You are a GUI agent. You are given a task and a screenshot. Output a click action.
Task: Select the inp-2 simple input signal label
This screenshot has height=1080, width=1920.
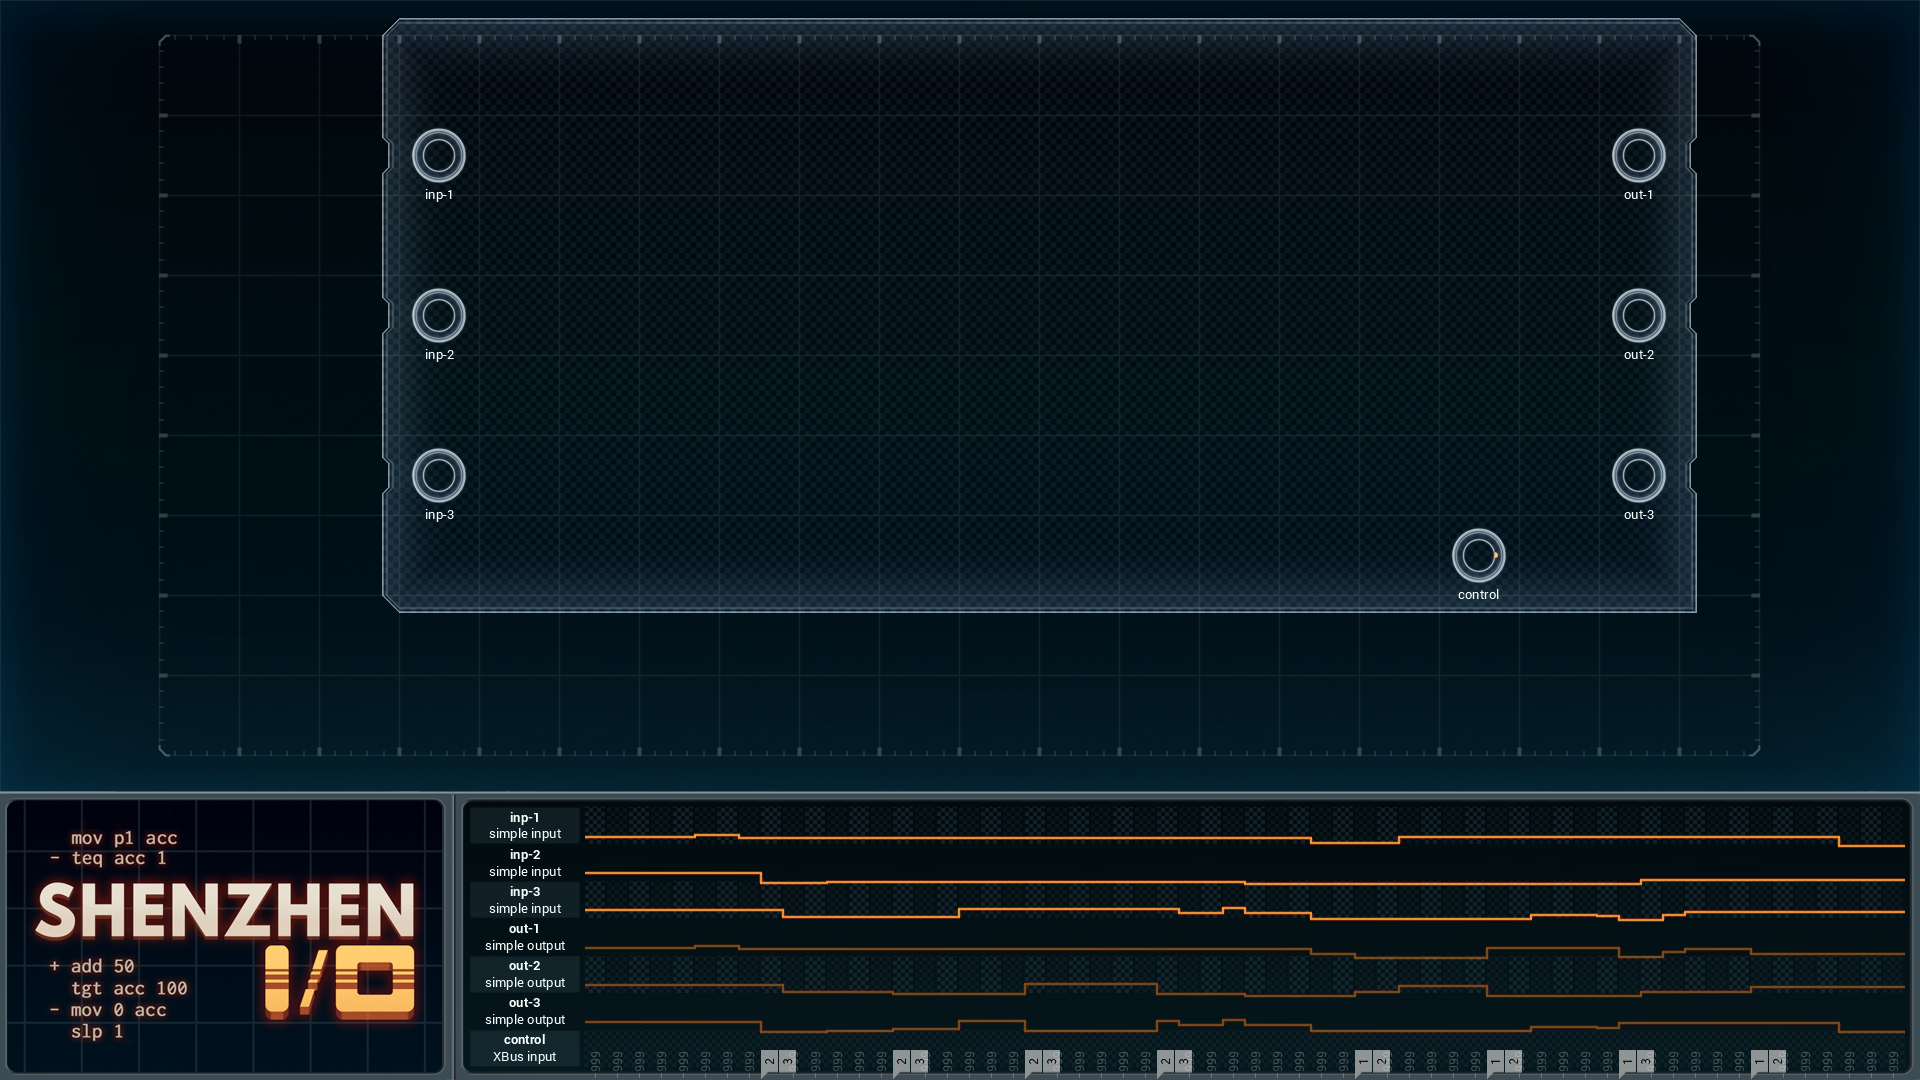coord(525,863)
